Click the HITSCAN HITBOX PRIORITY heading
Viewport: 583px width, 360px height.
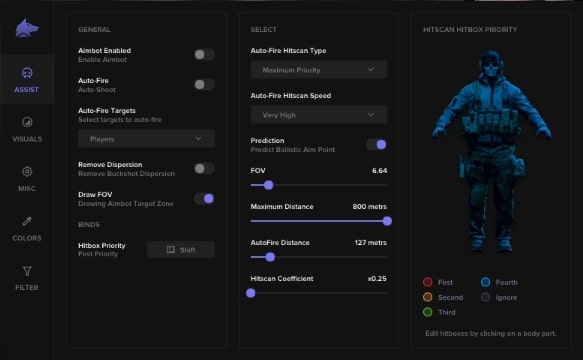(470, 29)
